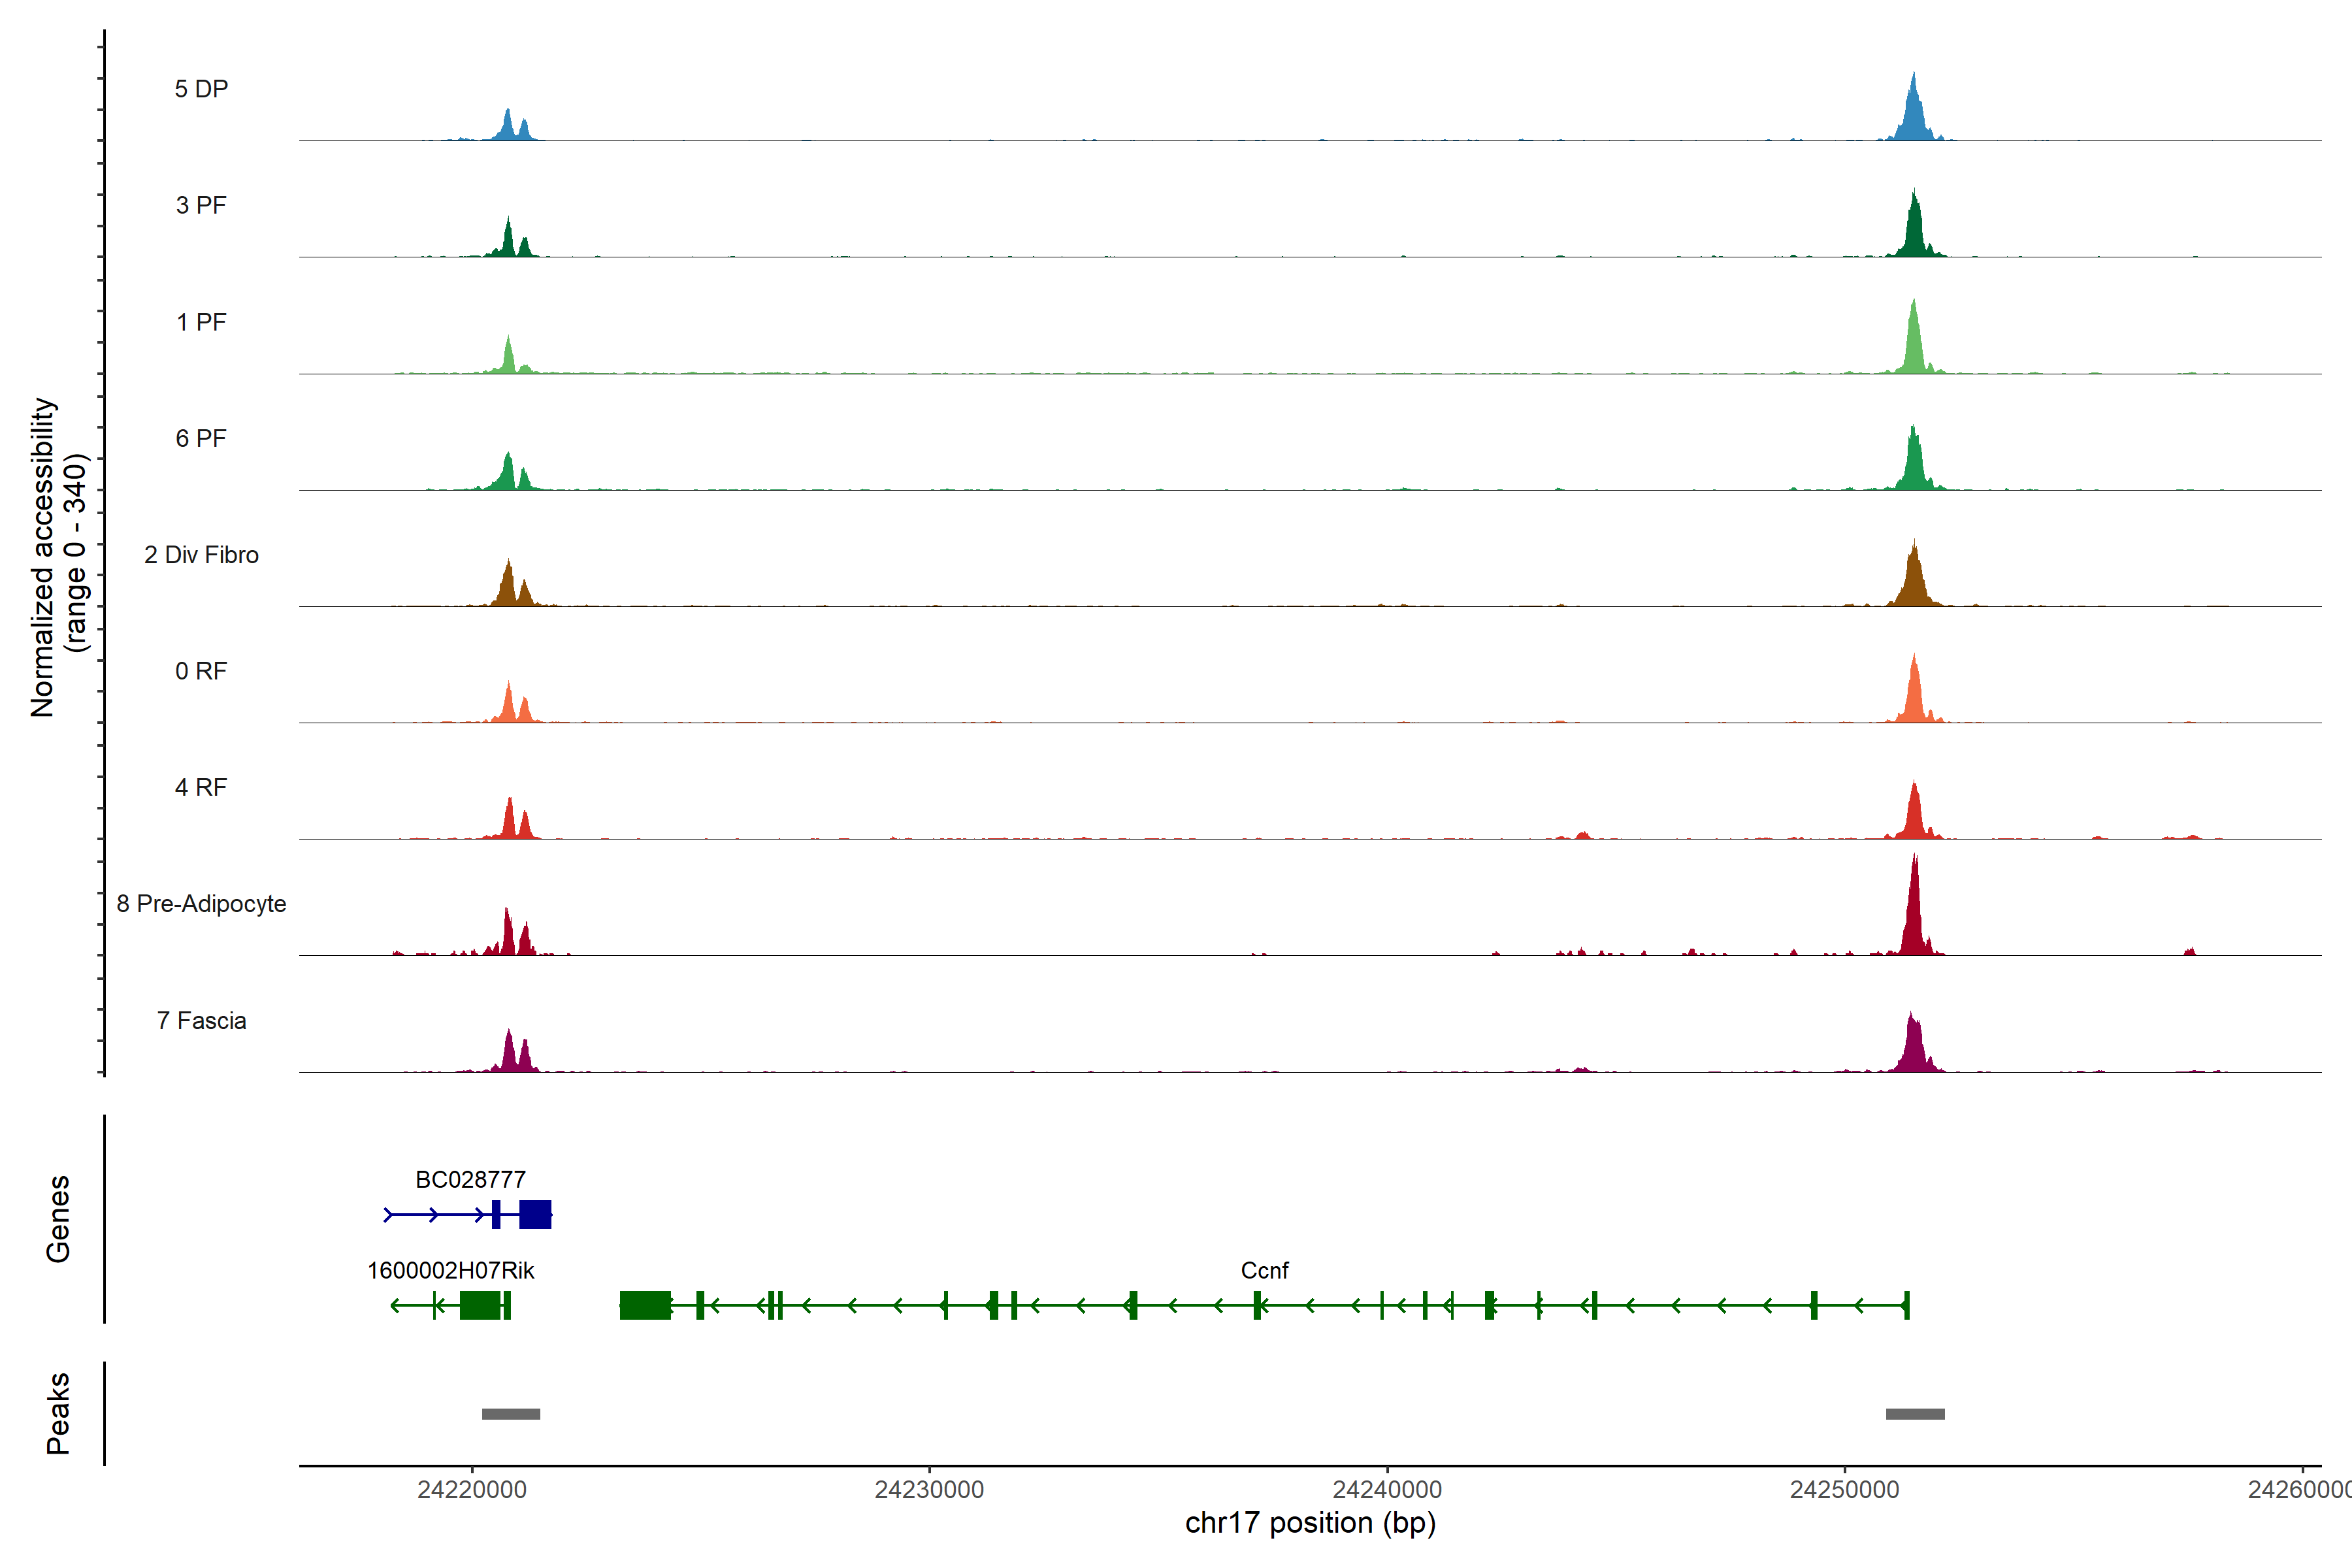Click the largest green Ccnf exon block
Image resolution: width=2352 pixels, height=1568 pixels.
coord(645,1305)
